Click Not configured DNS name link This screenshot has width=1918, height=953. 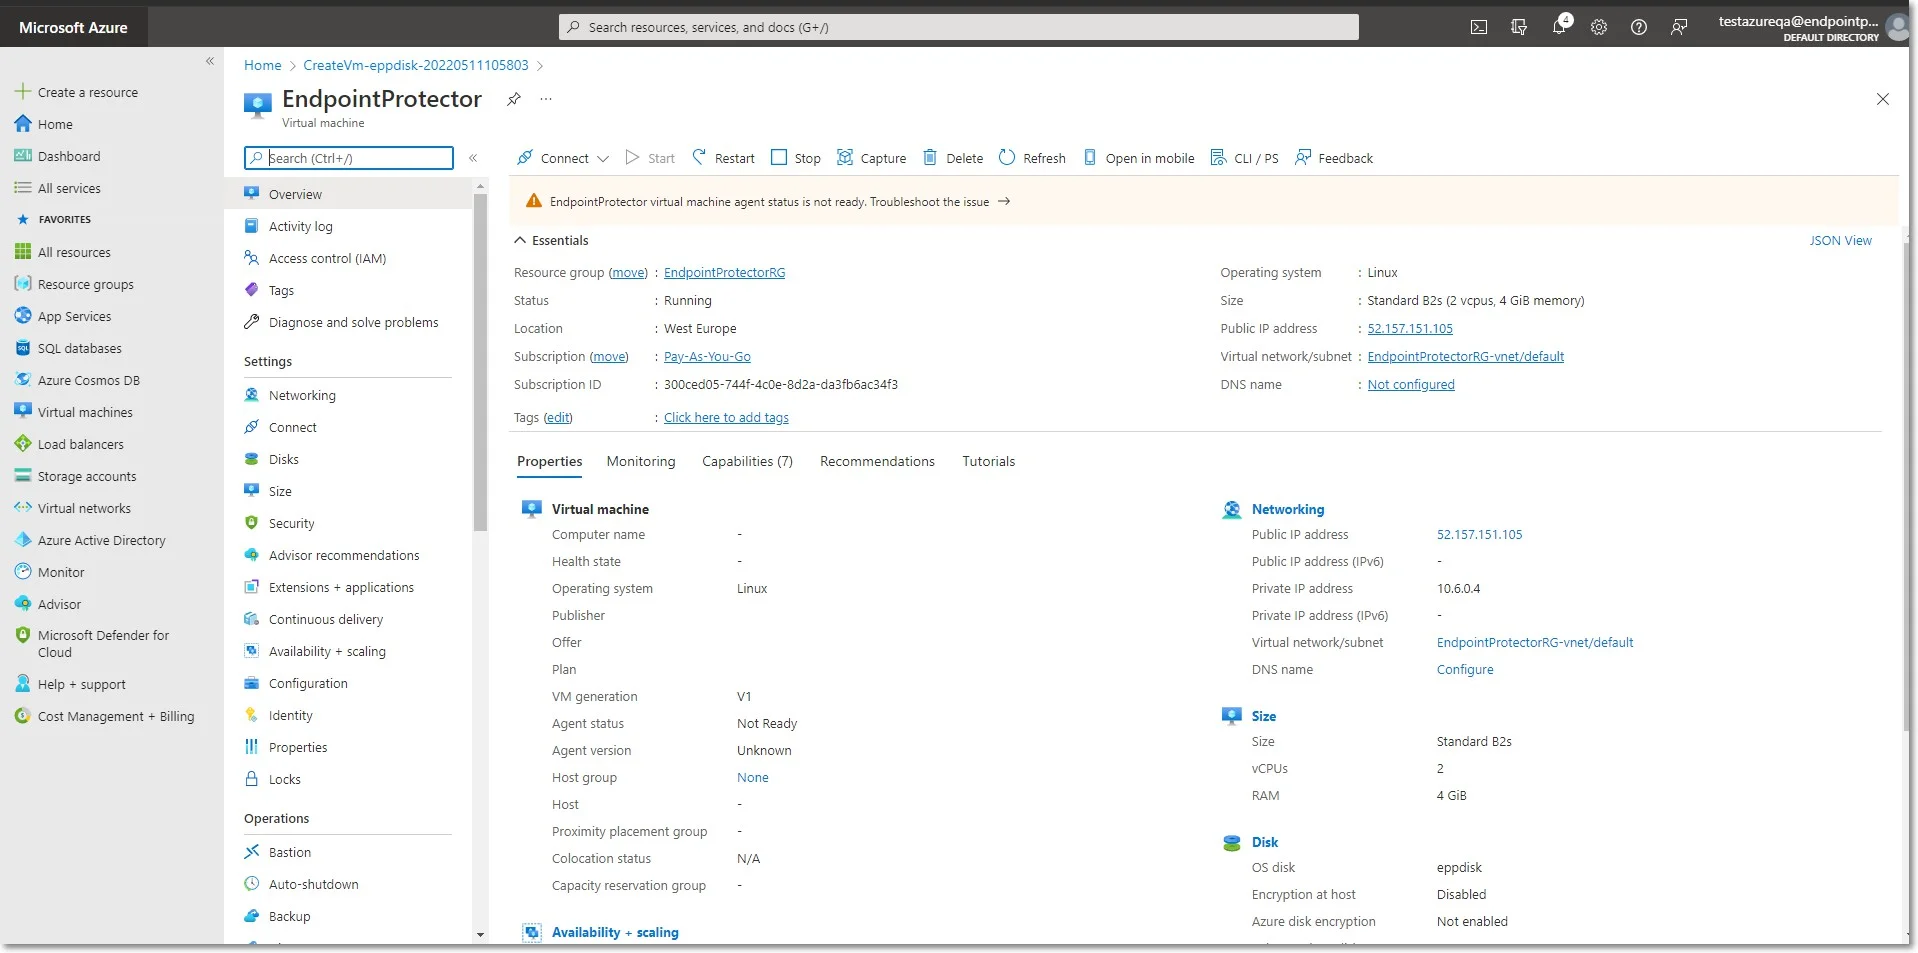[x=1410, y=384]
